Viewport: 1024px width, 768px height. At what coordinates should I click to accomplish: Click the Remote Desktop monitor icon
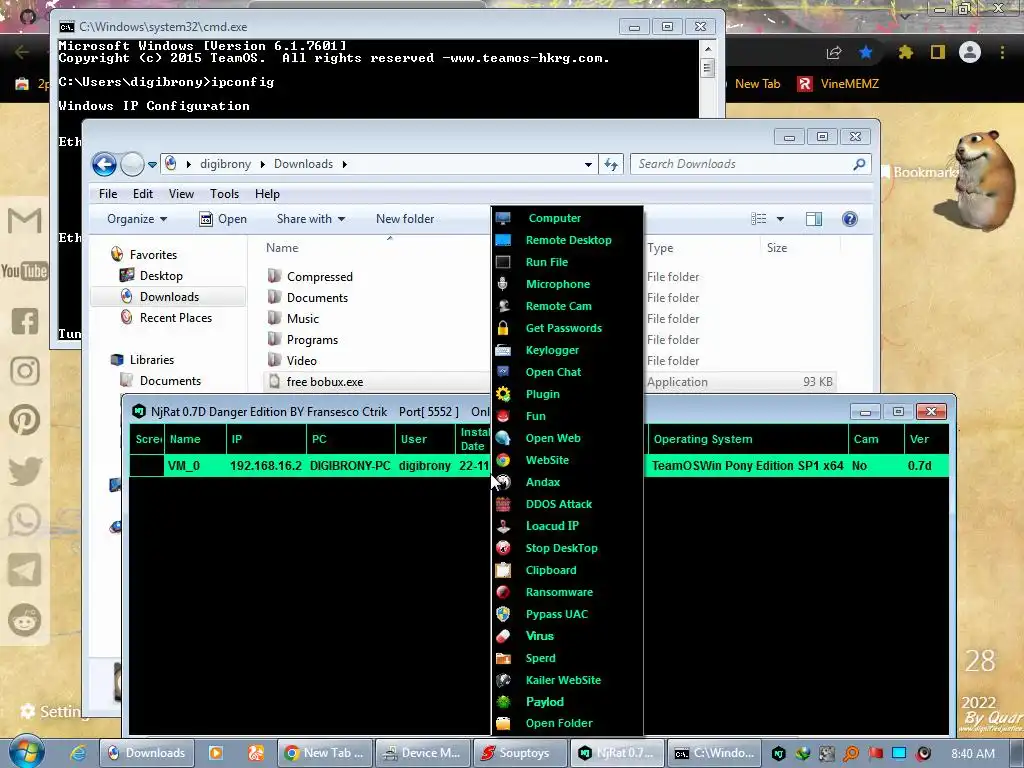pyautogui.click(x=503, y=240)
